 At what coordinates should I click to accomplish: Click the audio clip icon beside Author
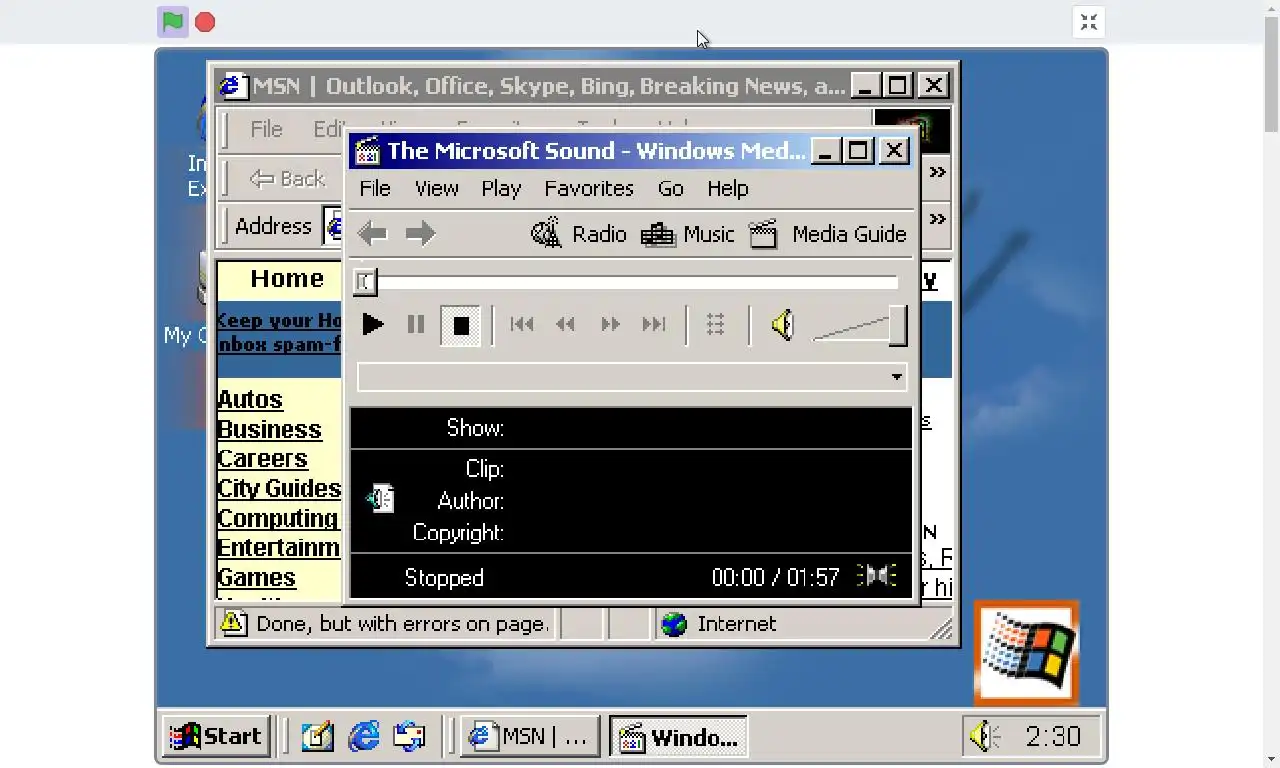[x=380, y=498]
